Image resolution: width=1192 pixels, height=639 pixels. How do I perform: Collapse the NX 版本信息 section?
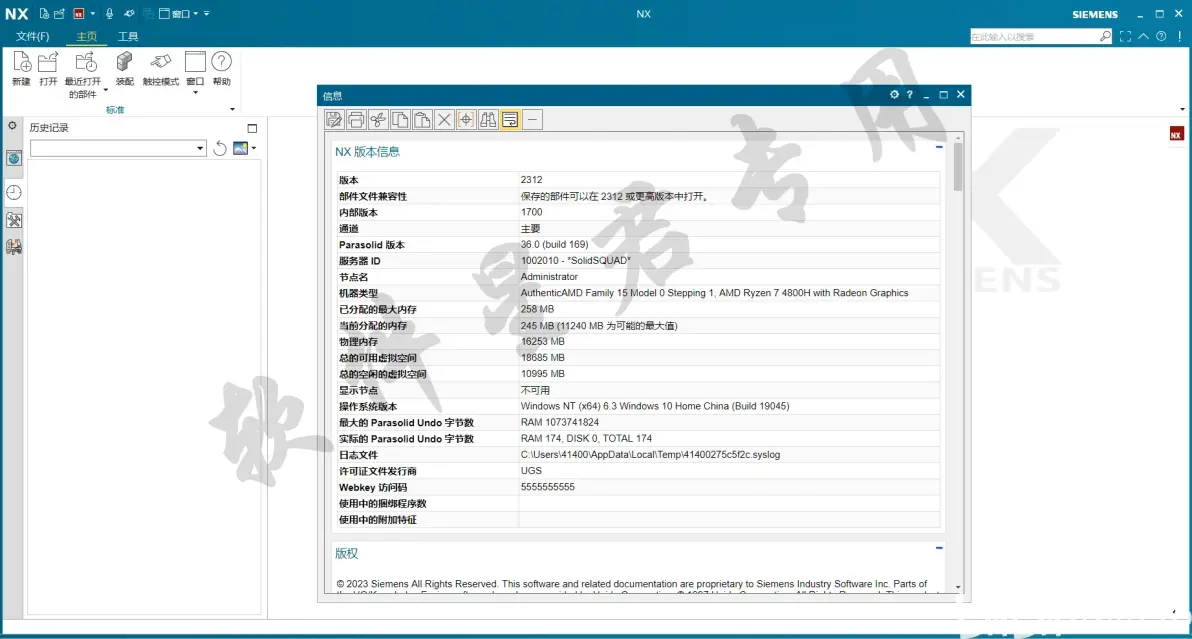[x=939, y=147]
